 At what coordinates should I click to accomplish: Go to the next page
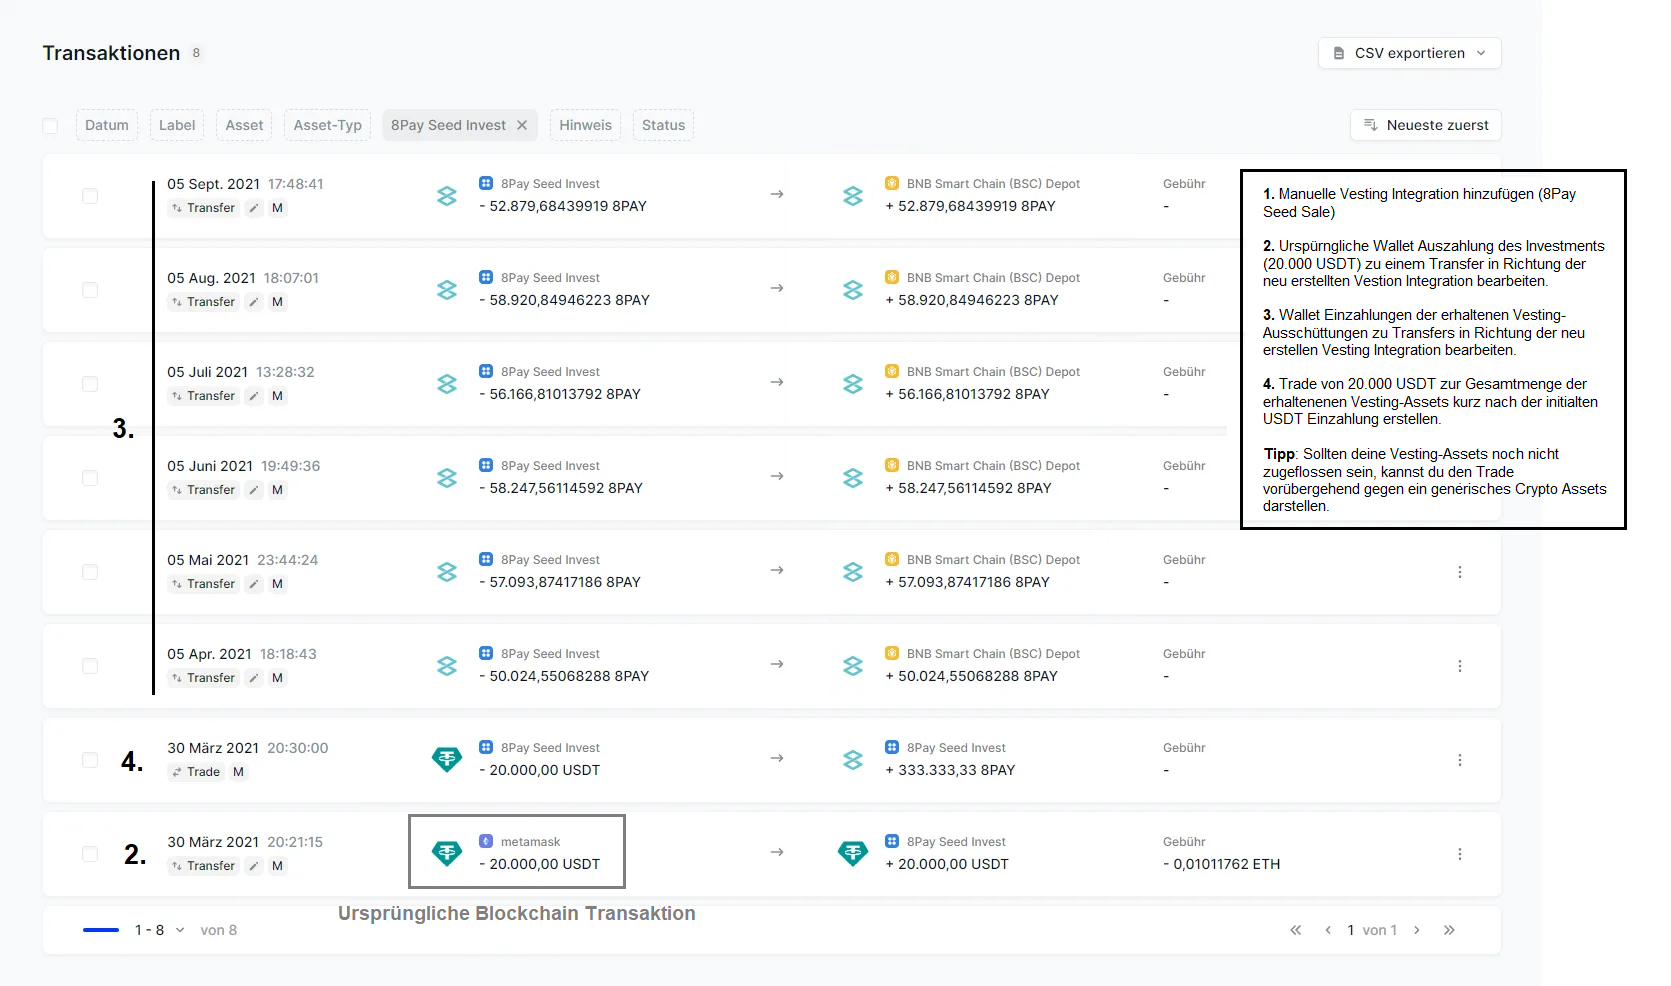[x=1417, y=930]
